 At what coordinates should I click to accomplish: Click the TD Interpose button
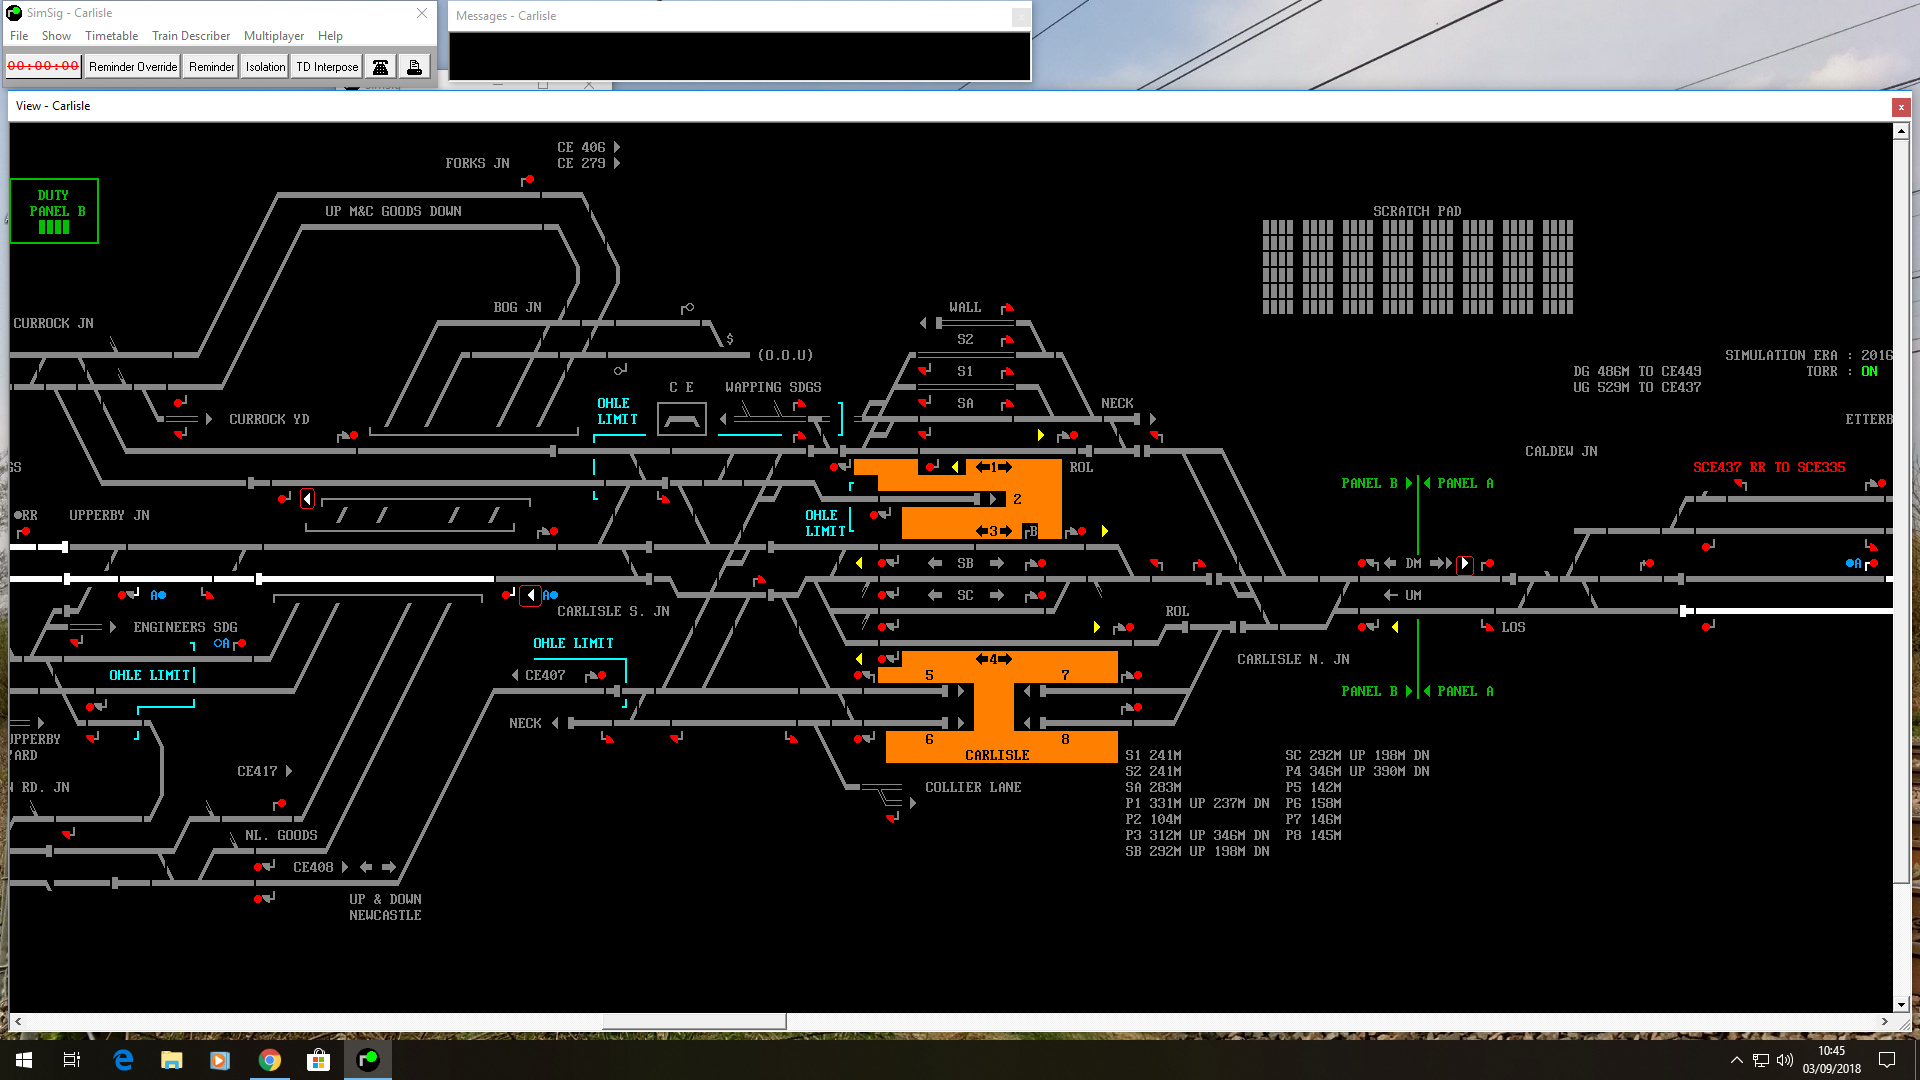(x=327, y=67)
